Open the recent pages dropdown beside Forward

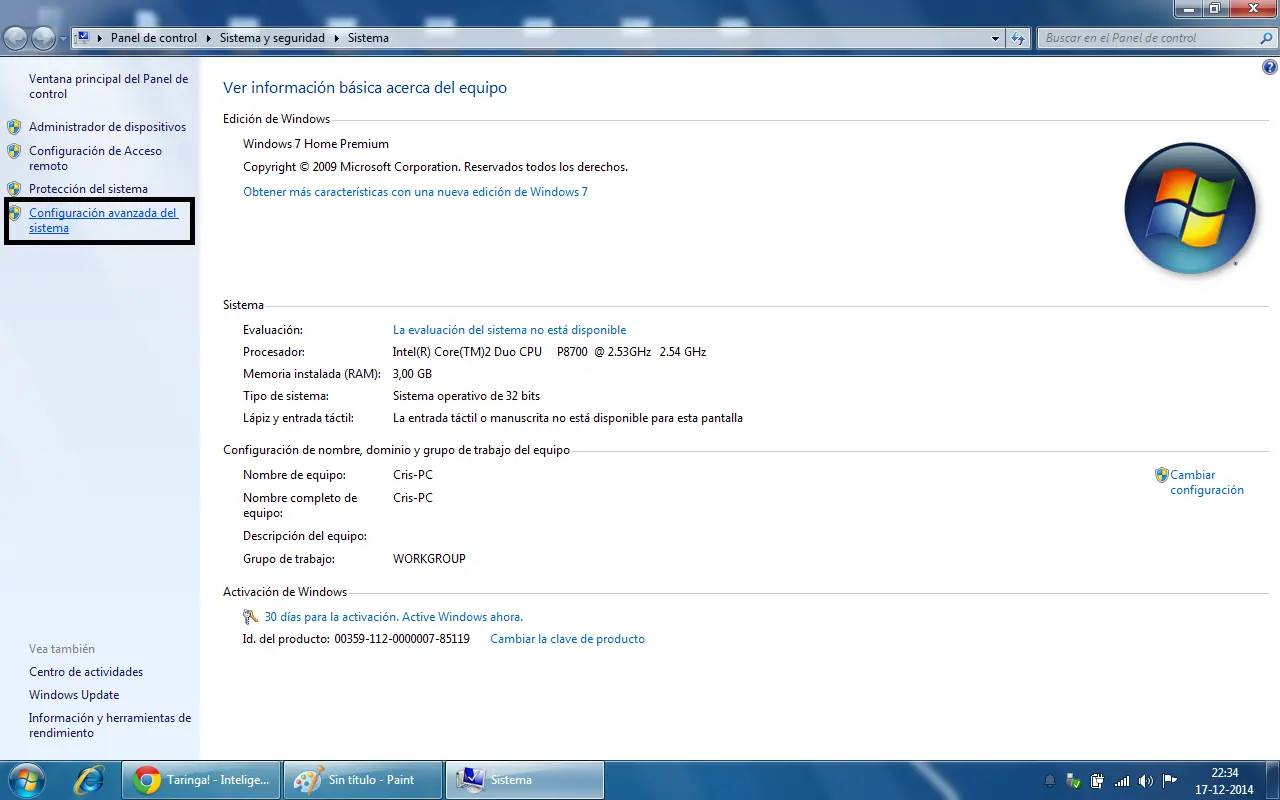click(x=64, y=39)
